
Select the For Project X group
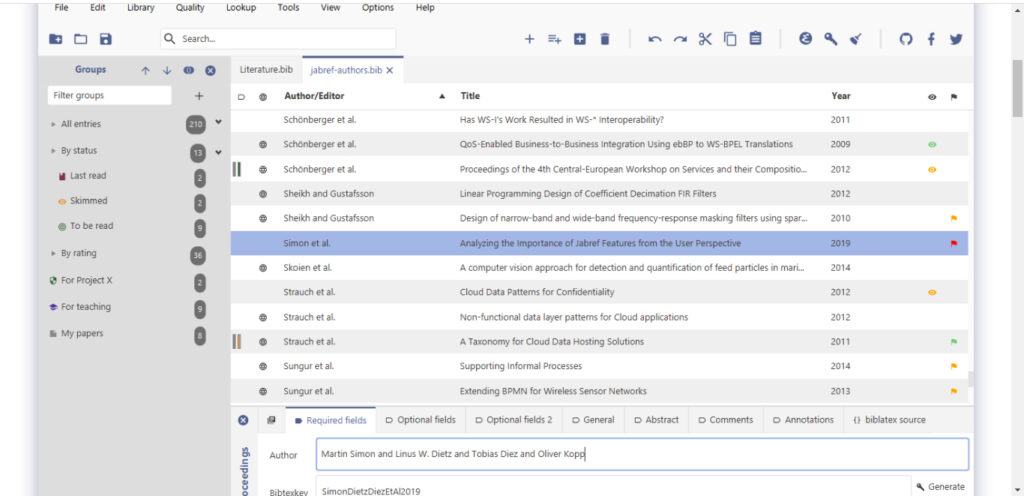86,281
